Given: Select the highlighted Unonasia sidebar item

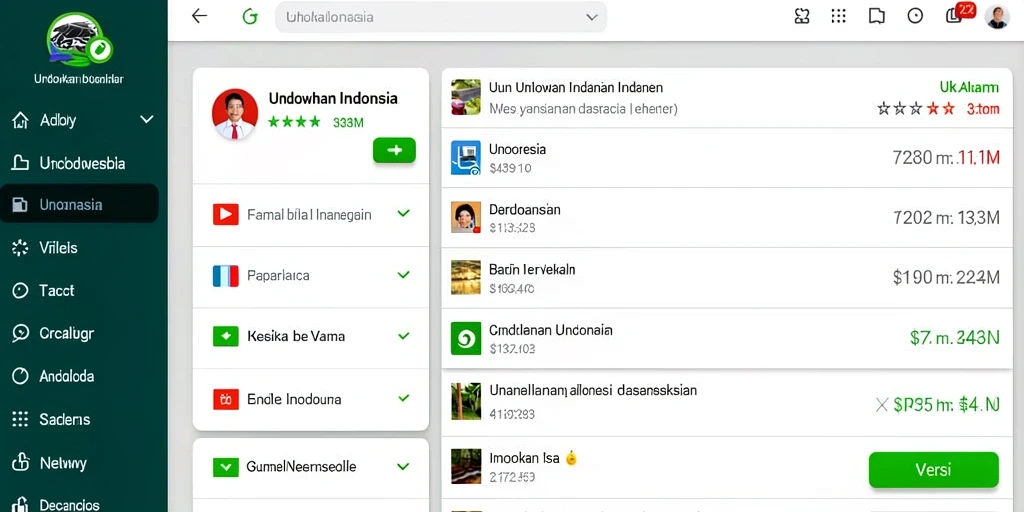Looking at the screenshot, I should coord(79,204).
